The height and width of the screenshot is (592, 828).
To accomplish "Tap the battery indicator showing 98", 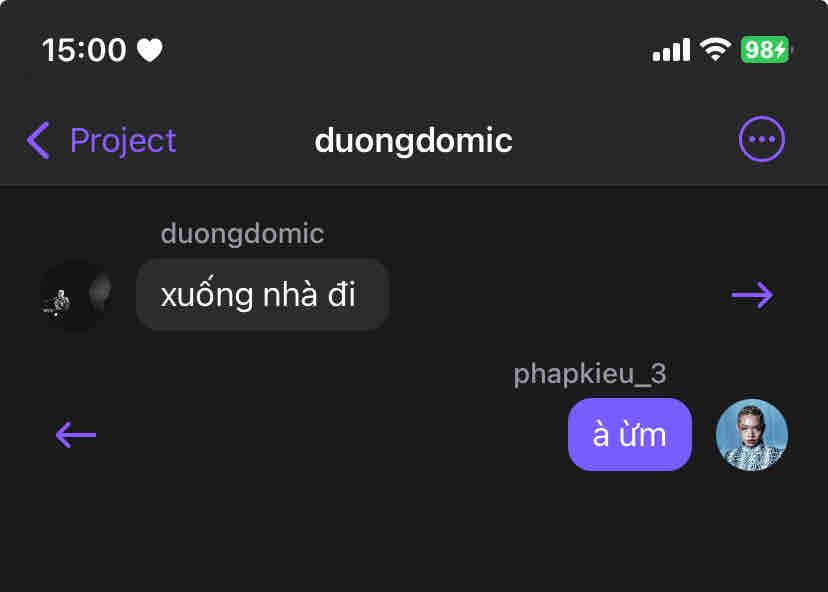I will pos(766,50).
